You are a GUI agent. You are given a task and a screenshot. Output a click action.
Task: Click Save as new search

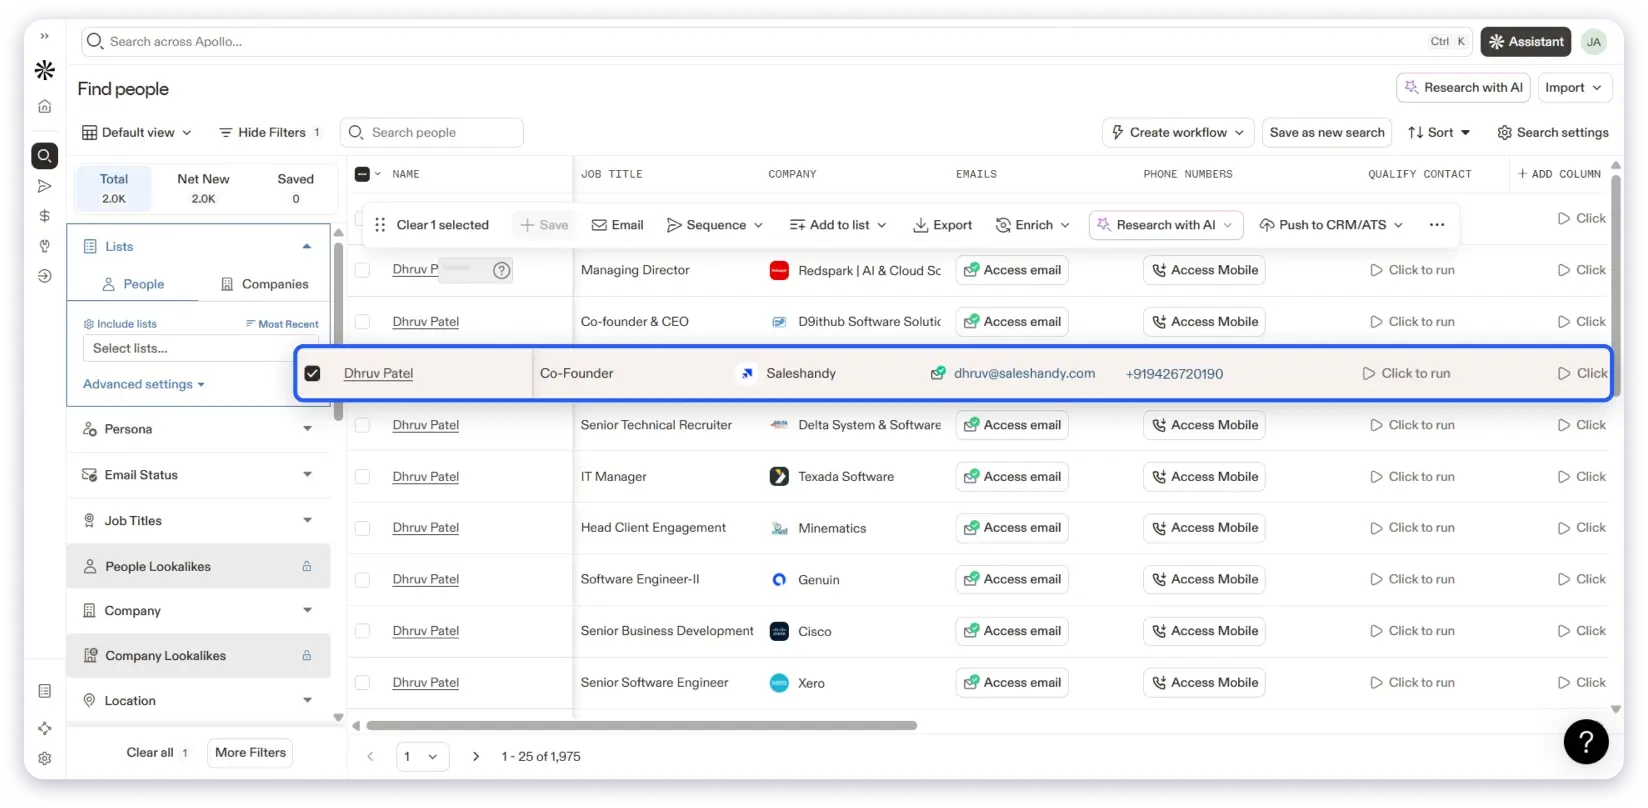[x=1327, y=132]
